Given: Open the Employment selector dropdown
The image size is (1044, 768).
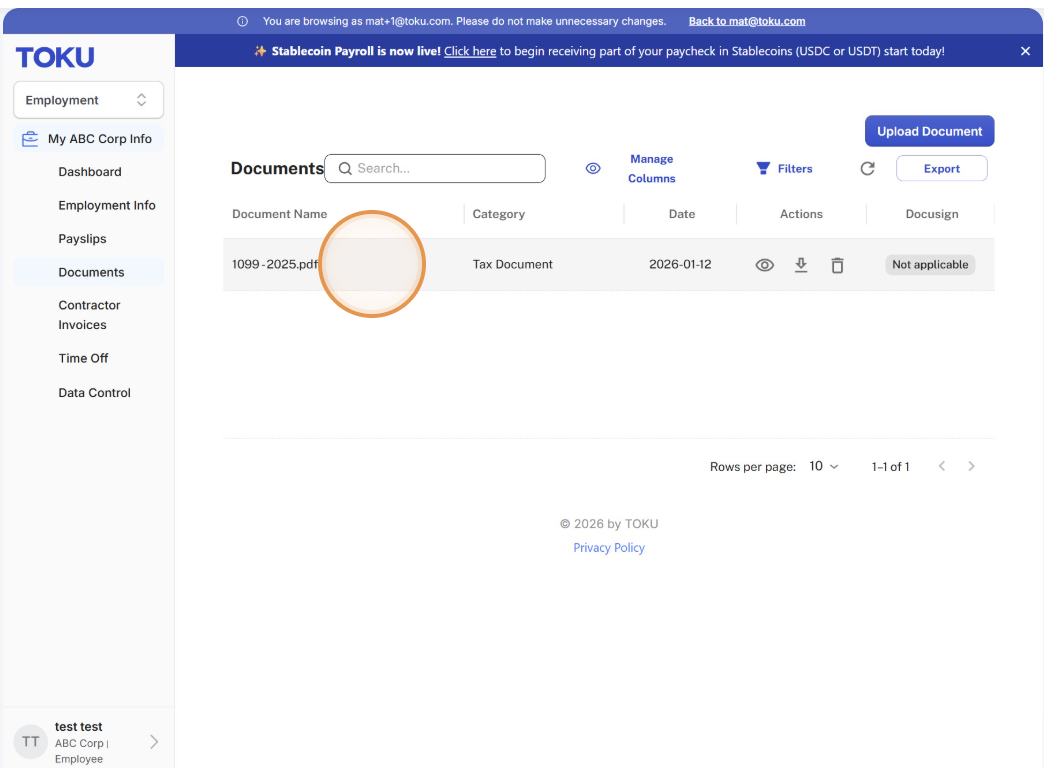Looking at the screenshot, I should [x=89, y=100].
